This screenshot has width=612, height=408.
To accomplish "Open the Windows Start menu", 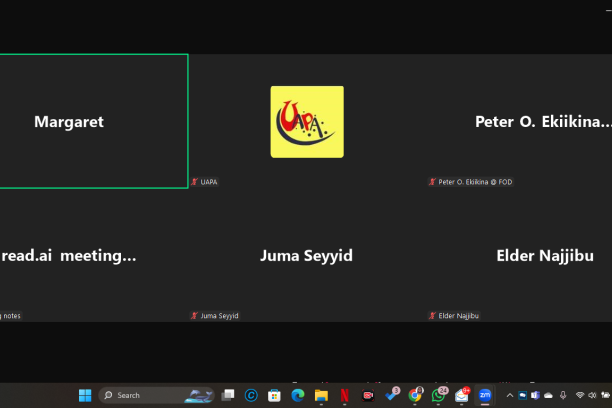I will click(x=85, y=395).
